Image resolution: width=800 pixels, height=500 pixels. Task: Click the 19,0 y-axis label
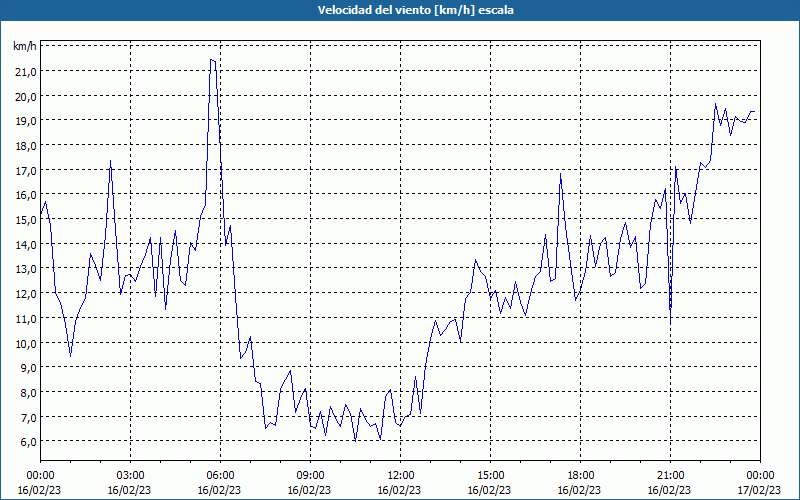tap(26, 121)
